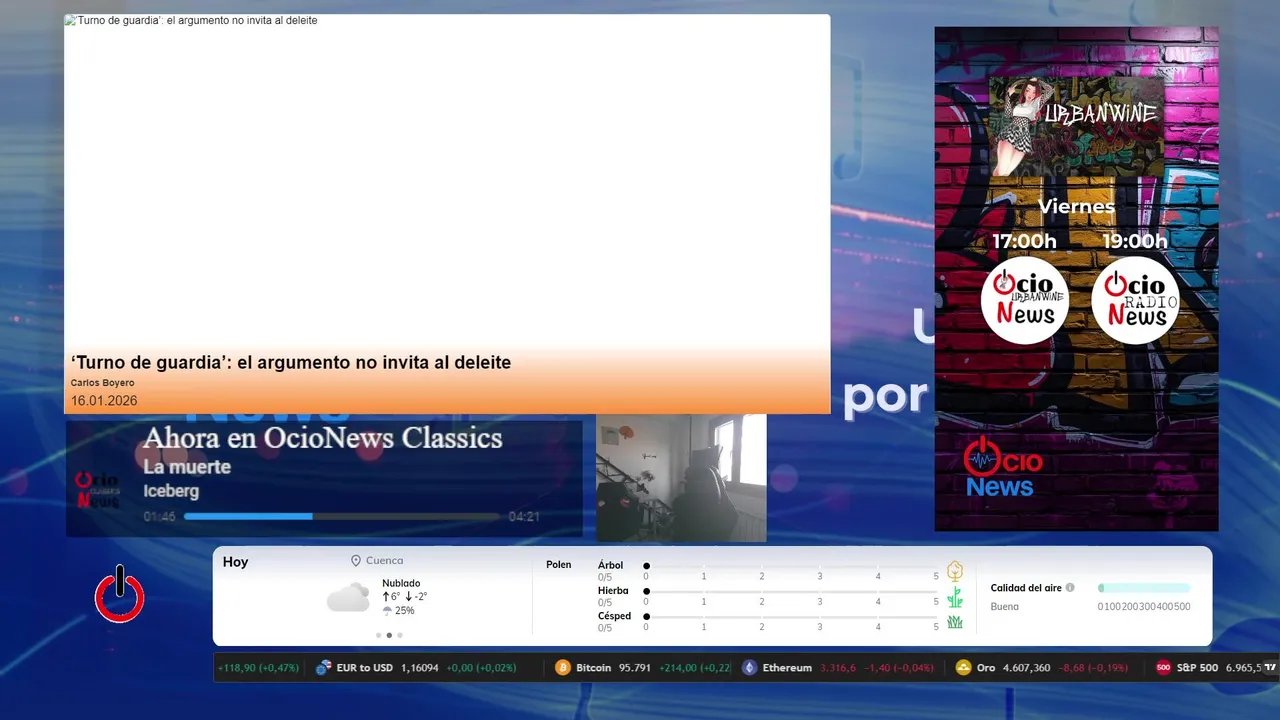Click the 17:00h schedule time
The height and width of the screenshot is (720, 1280).
point(1024,241)
